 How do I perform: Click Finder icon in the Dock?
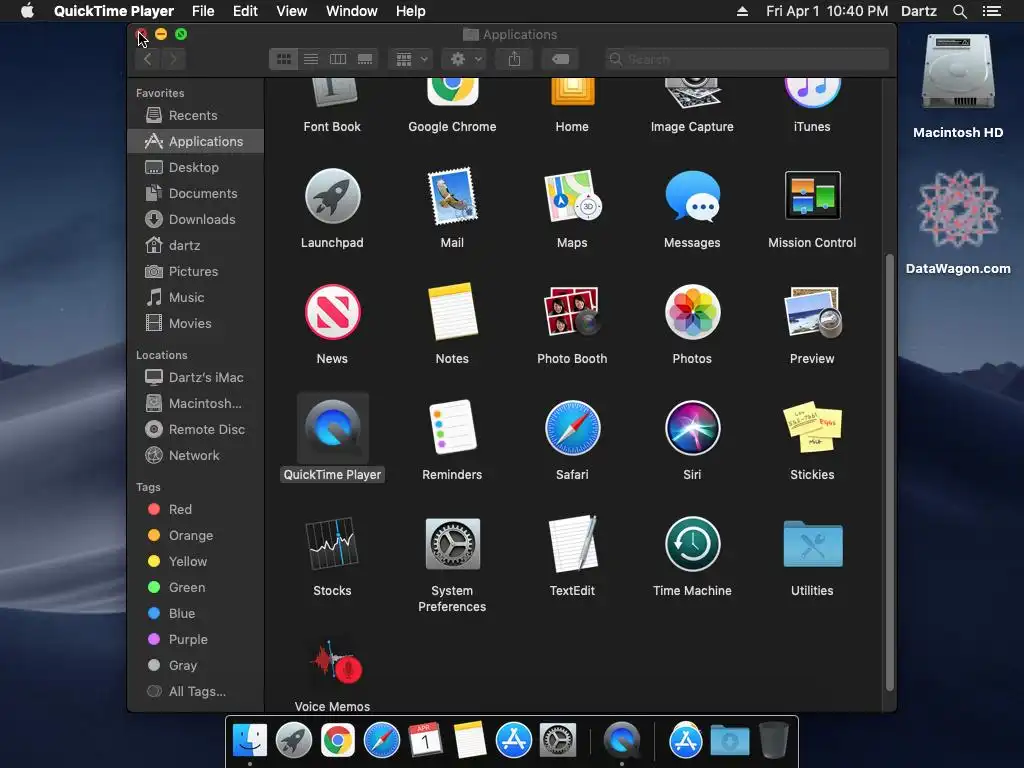250,741
